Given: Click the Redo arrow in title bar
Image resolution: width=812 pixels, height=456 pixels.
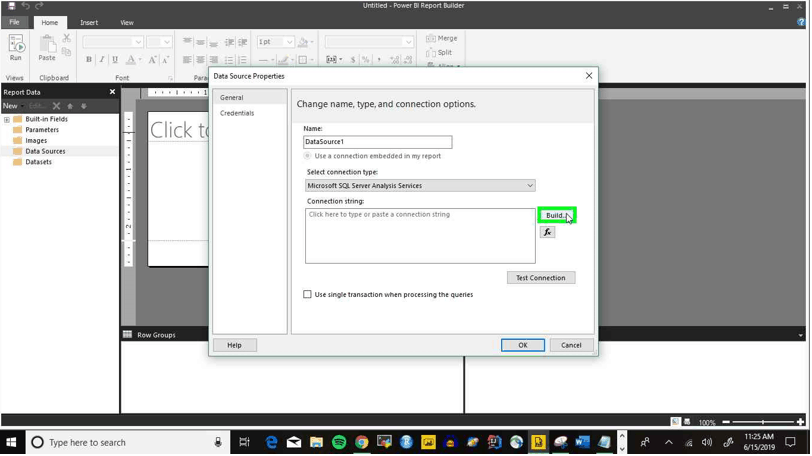Looking at the screenshot, I should pos(39,6).
